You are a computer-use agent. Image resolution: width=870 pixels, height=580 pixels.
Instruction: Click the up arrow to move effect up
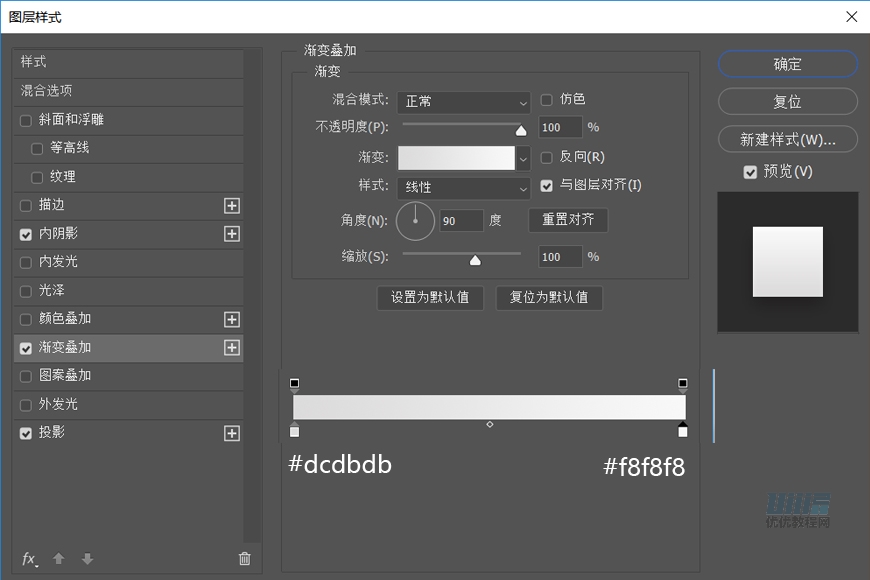[x=58, y=559]
